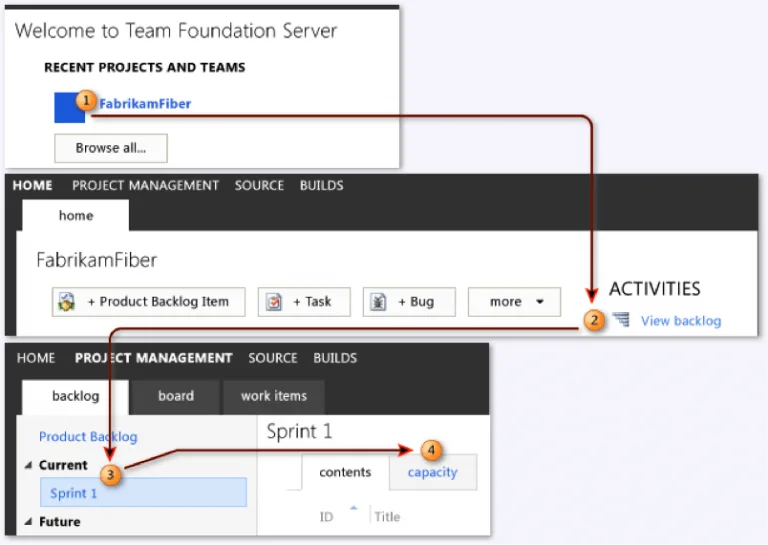
Task: Open the Product Backlog link
Action: tap(88, 437)
